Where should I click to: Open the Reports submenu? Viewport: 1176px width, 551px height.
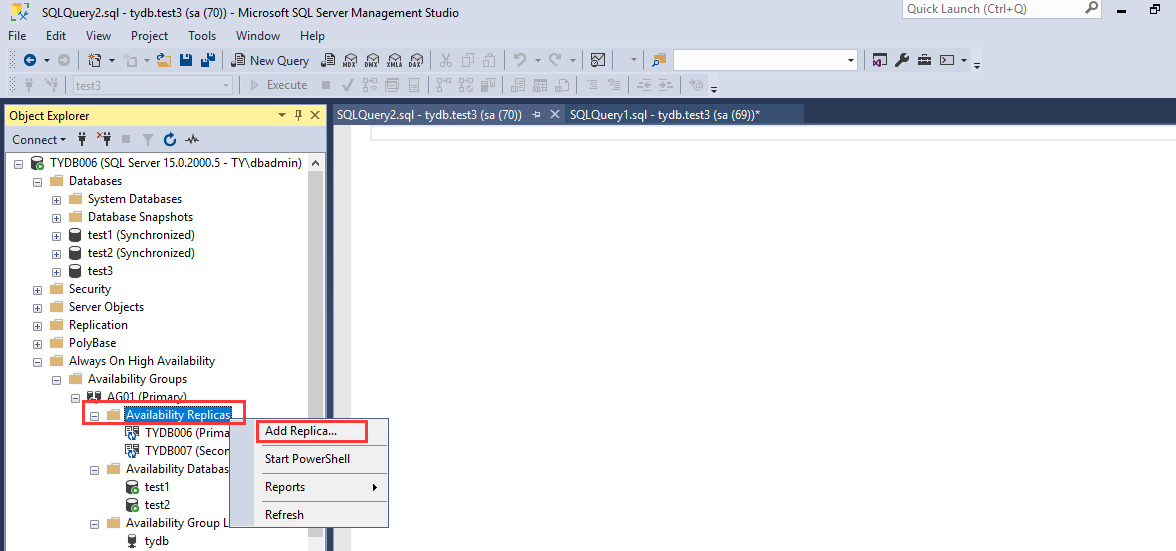point(310,487)
